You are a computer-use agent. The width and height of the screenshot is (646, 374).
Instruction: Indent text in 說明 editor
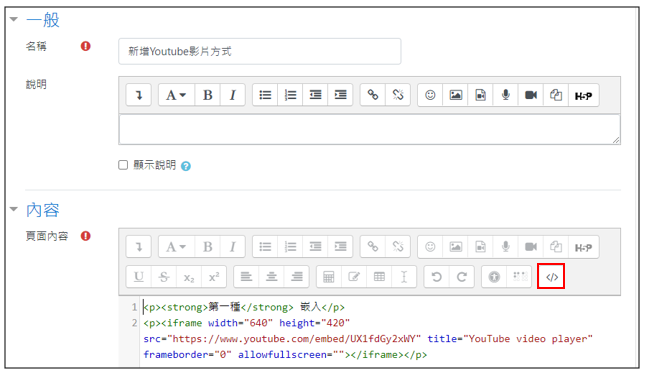[x=340, y=95]
